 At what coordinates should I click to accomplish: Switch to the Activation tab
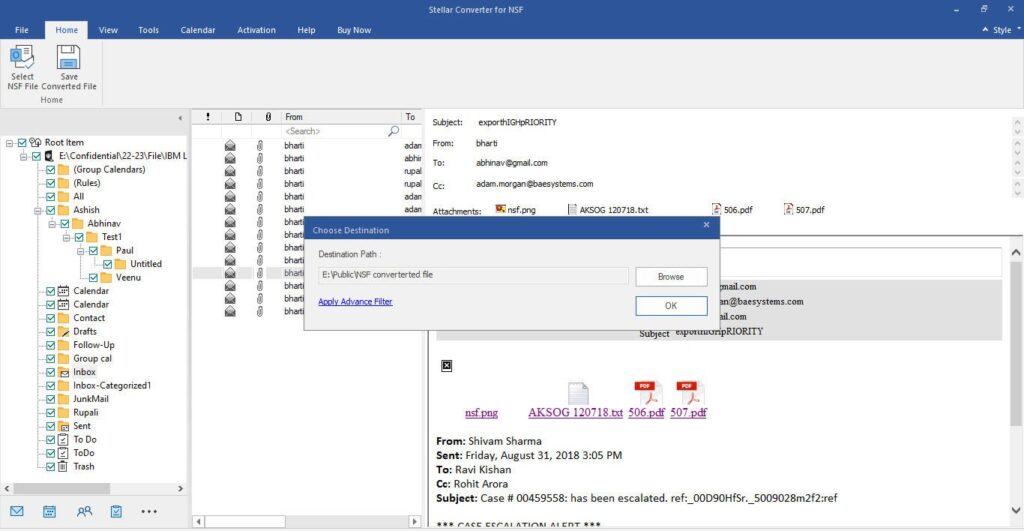(256, 30)
